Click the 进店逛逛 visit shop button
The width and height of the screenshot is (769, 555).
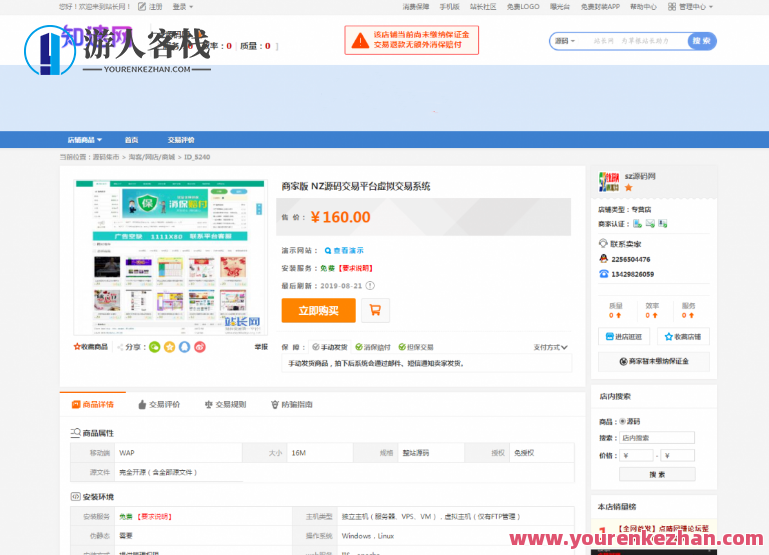tap(624, 336)
